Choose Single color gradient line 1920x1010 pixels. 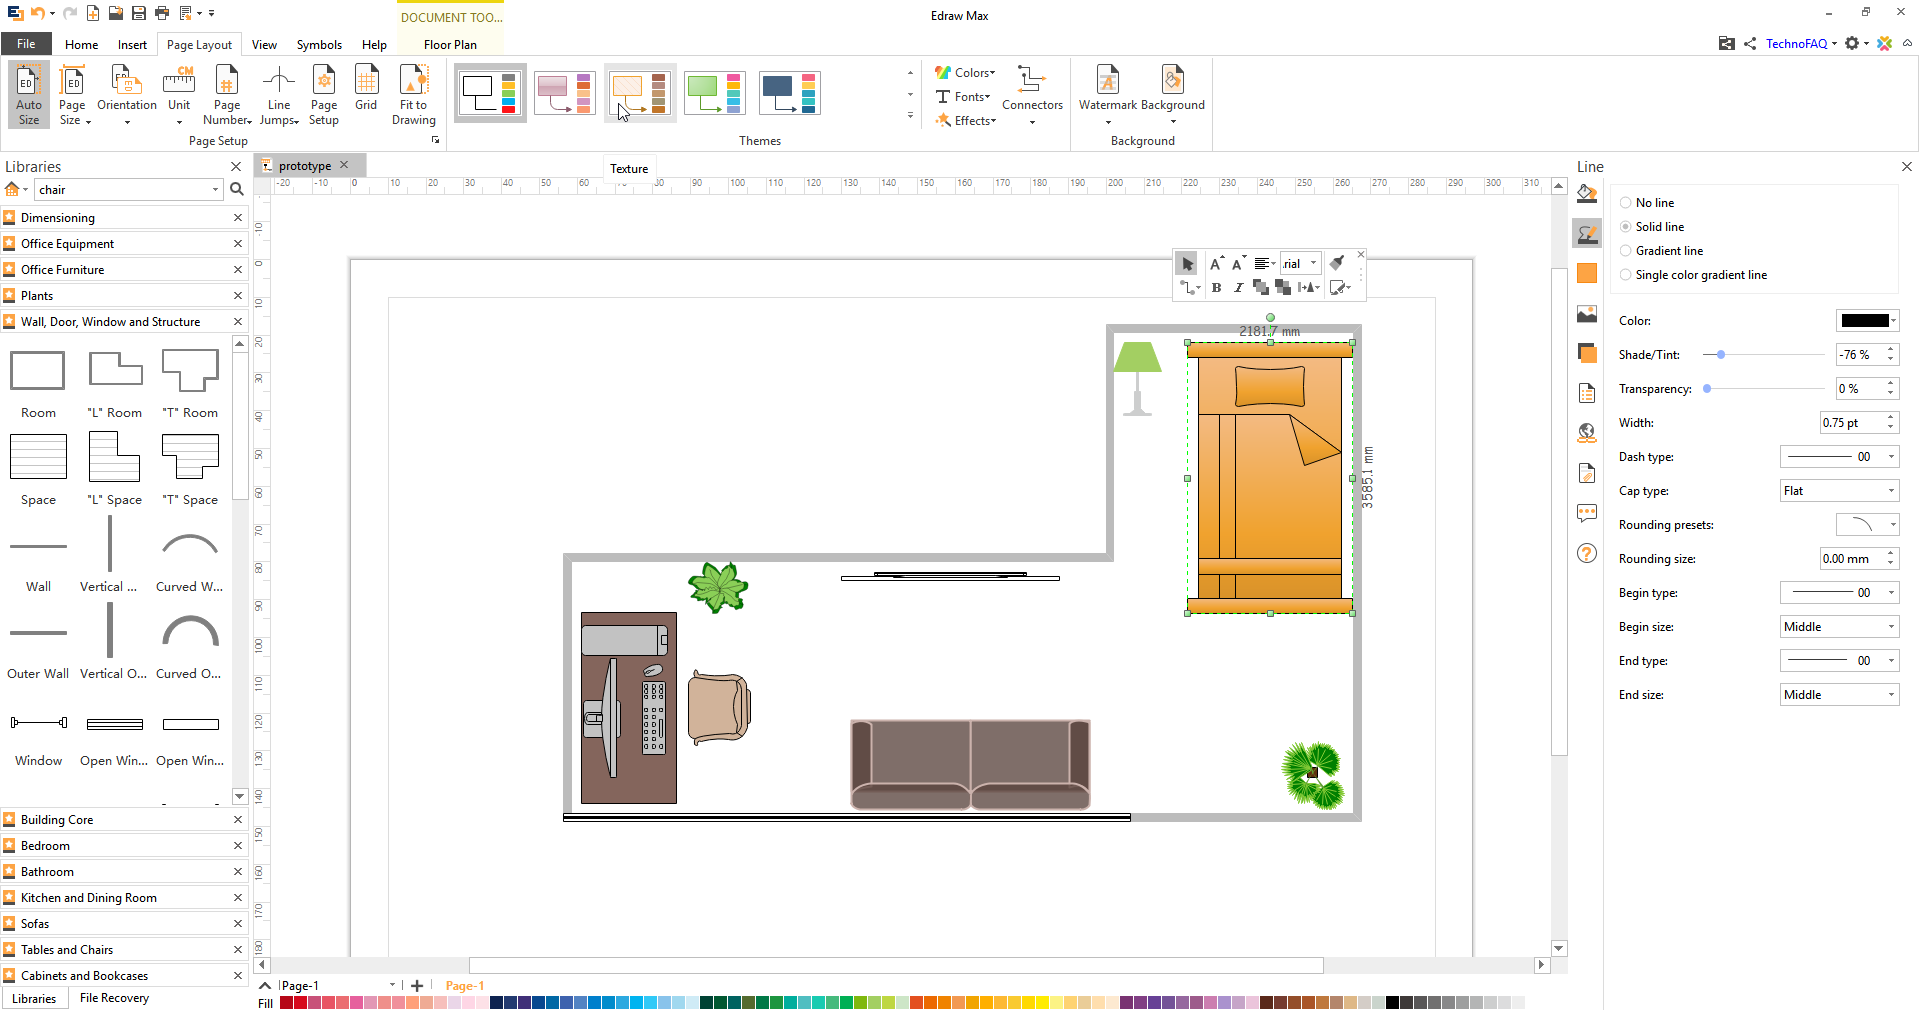[1626, 274]
